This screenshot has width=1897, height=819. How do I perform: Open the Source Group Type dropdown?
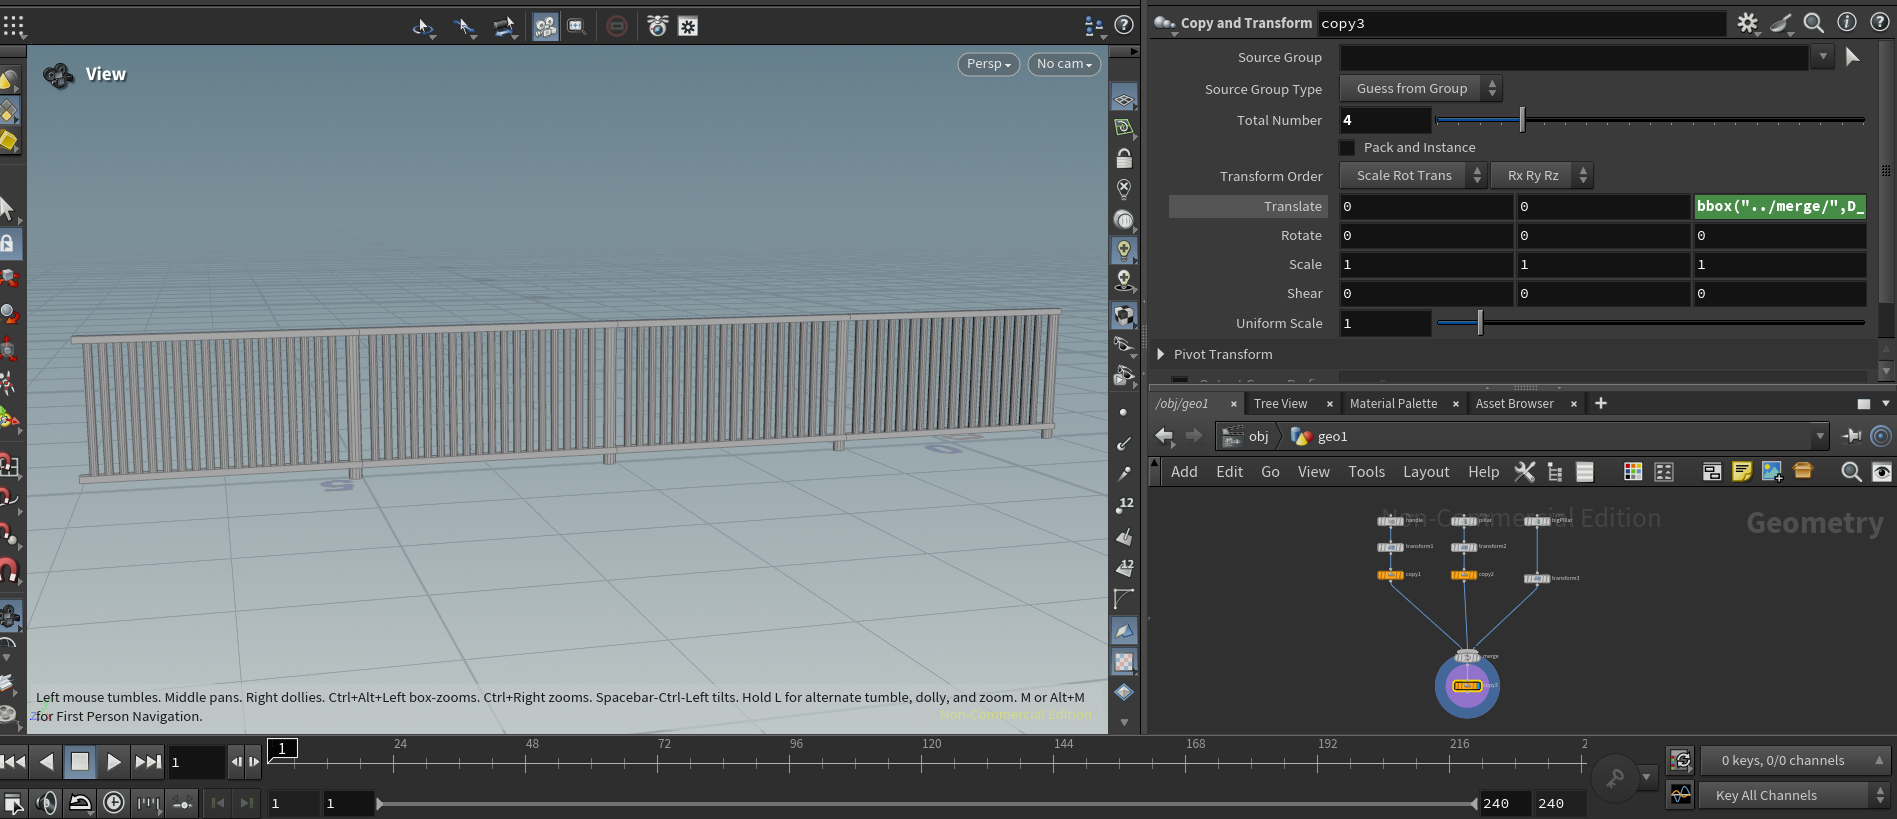tap(1420, 89)
